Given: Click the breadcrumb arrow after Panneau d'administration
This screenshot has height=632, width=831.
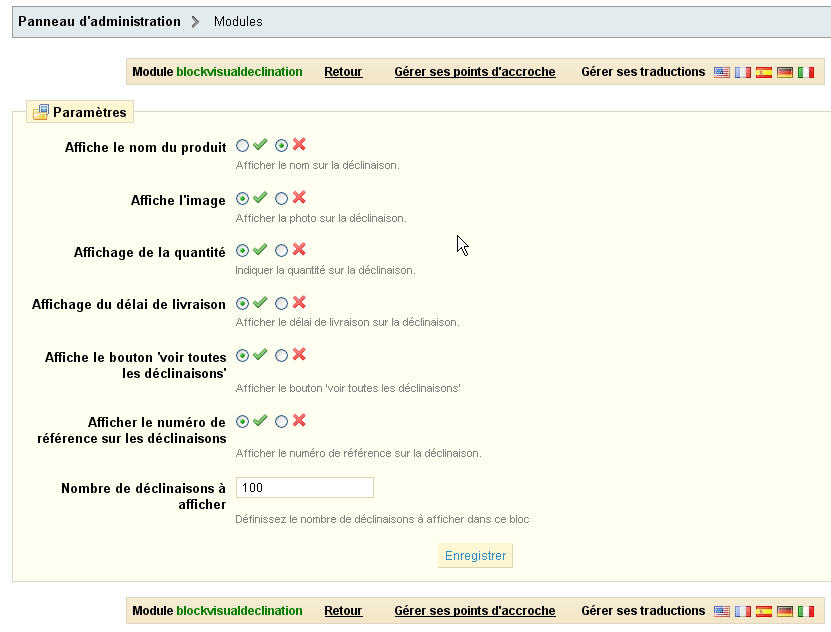Looking at the screenshot, I should pos(196,22).
